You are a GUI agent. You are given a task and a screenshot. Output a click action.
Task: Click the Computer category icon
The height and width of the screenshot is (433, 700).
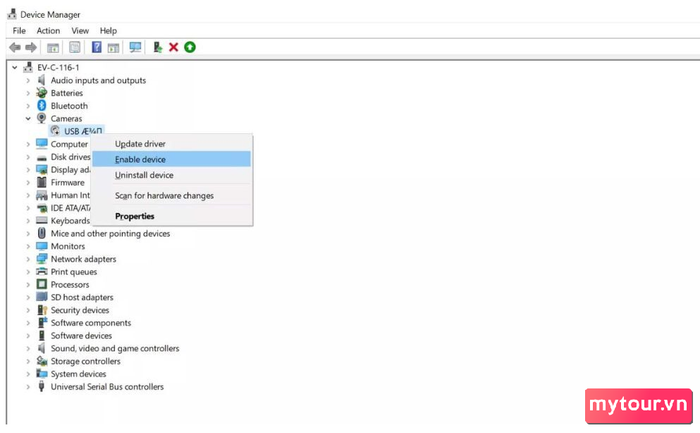(42, 143)
